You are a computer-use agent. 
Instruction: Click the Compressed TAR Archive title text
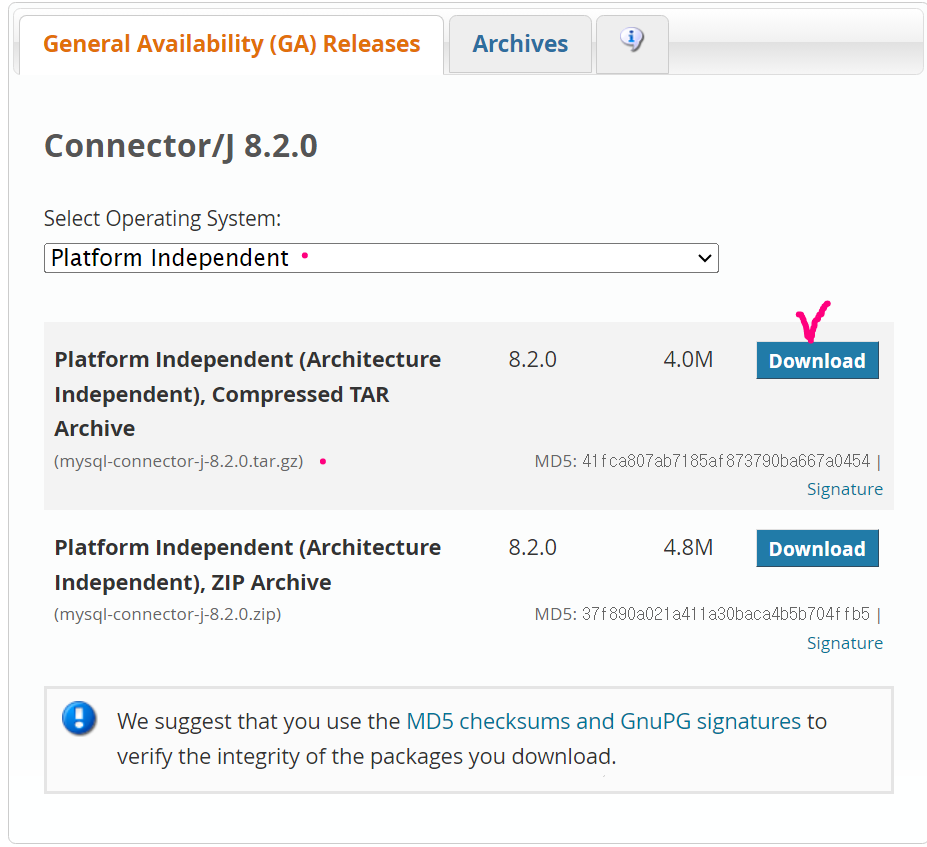[248, 394]
